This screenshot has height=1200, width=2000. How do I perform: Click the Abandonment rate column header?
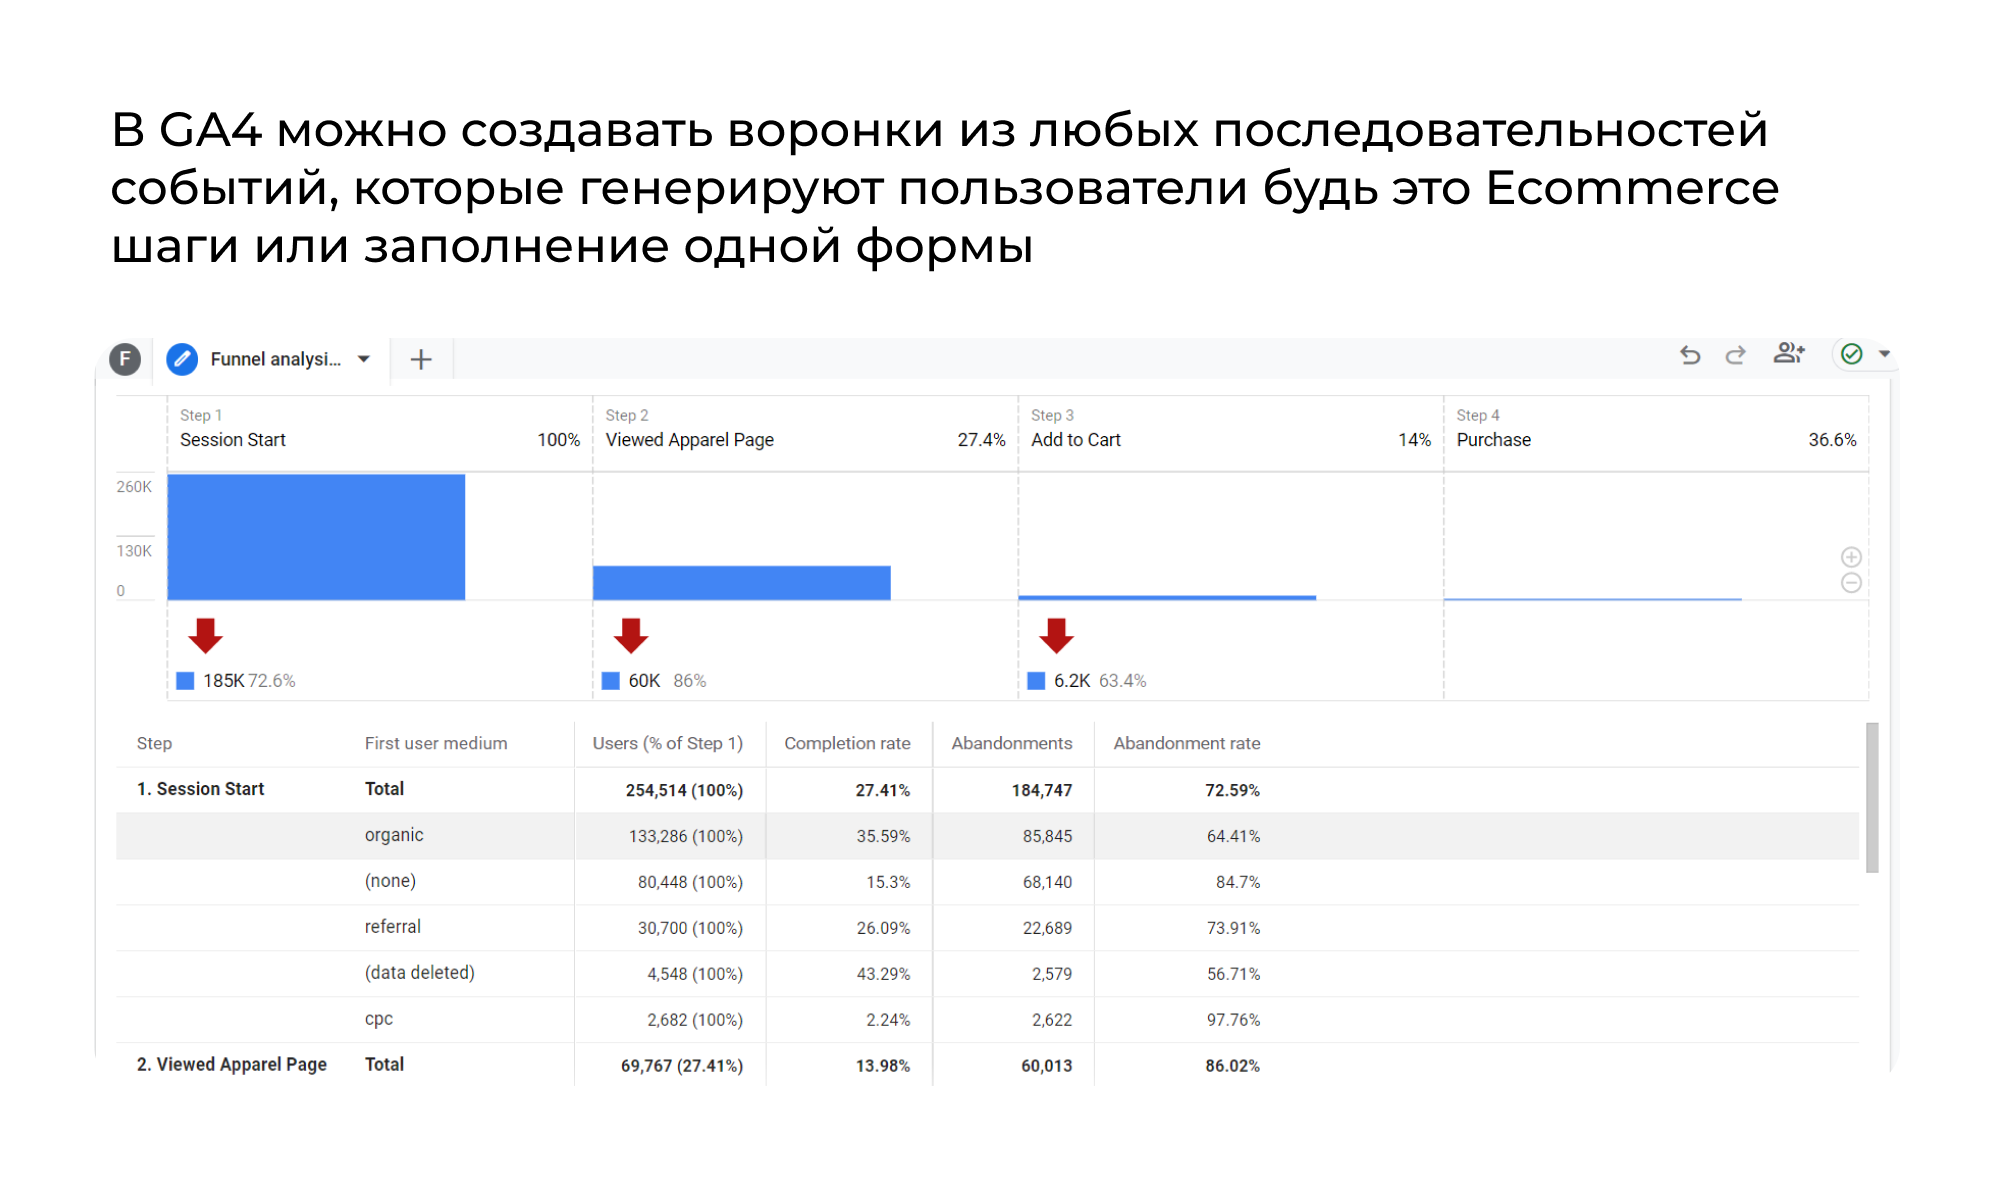click(x=1186, y=743)
